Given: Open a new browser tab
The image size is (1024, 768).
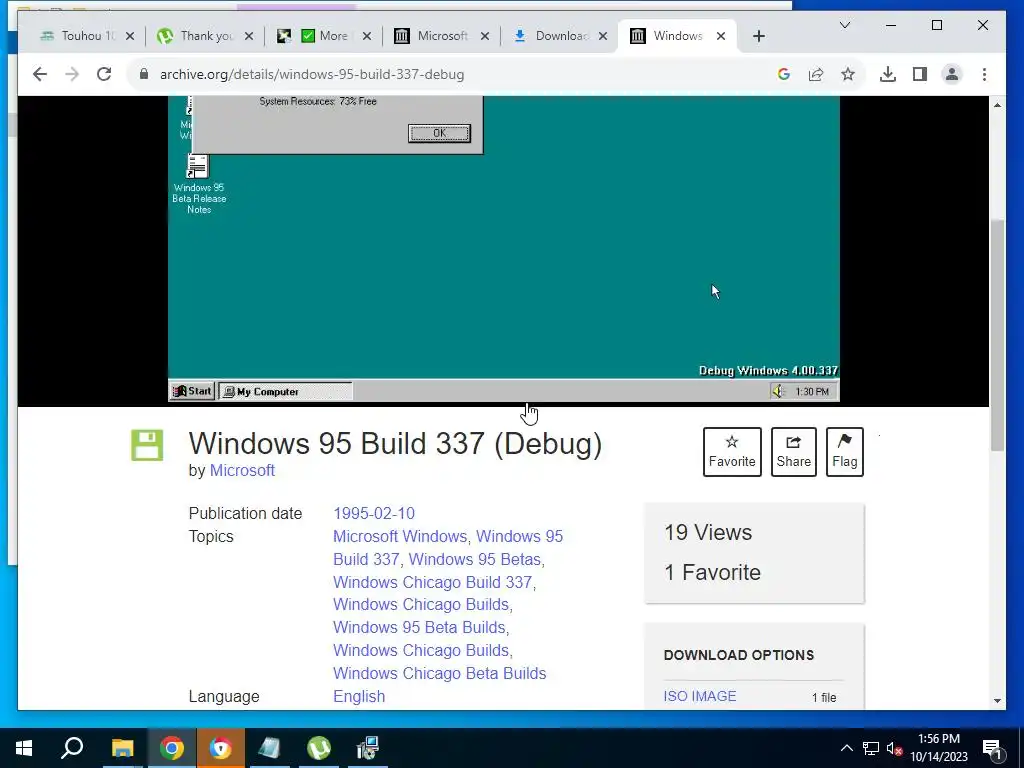Looking at the screenshot, I should pos(758,36).
